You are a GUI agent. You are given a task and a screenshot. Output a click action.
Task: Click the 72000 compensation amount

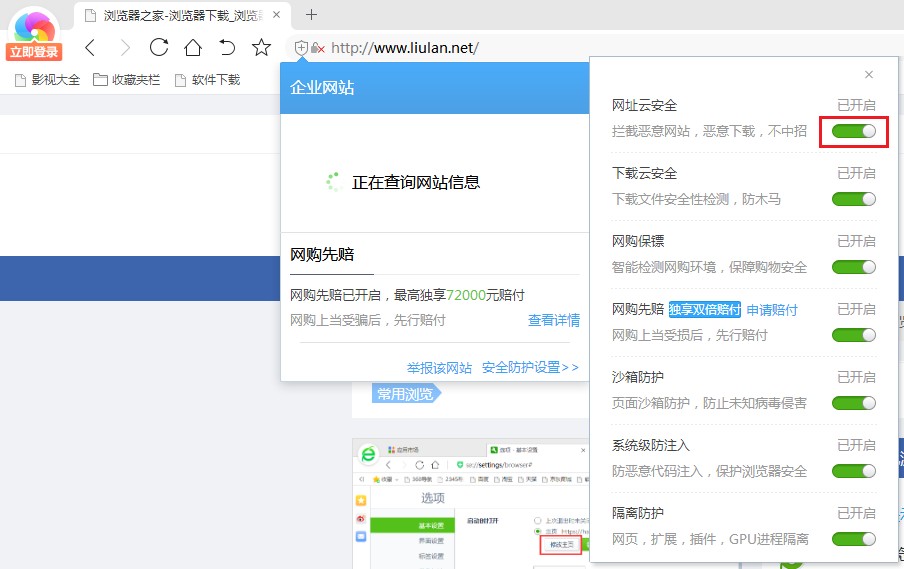click(466, 295)
